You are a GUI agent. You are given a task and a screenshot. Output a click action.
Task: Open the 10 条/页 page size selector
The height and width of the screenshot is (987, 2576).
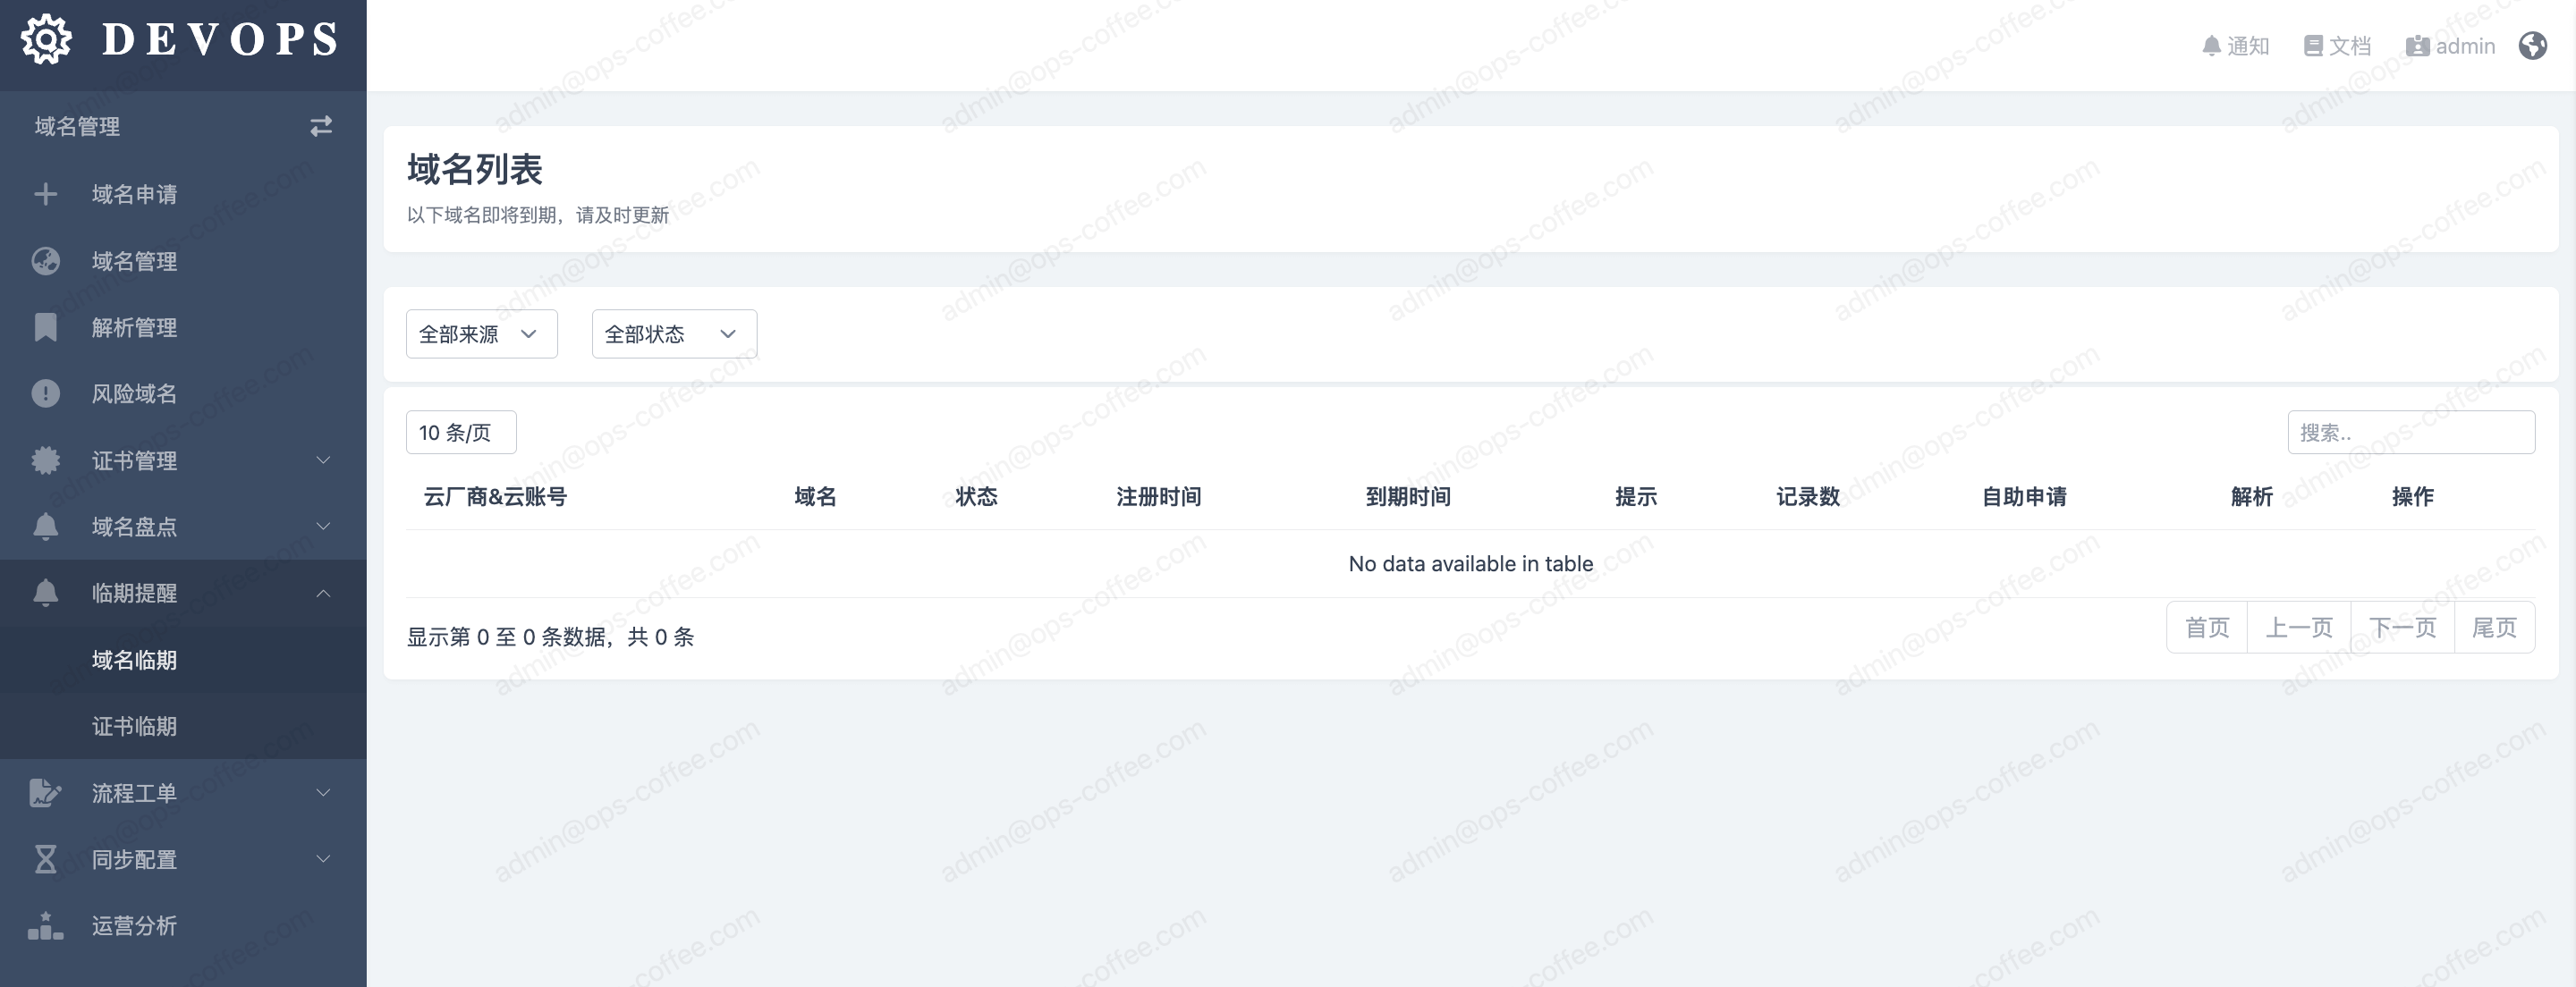click(x=461, y=432)
